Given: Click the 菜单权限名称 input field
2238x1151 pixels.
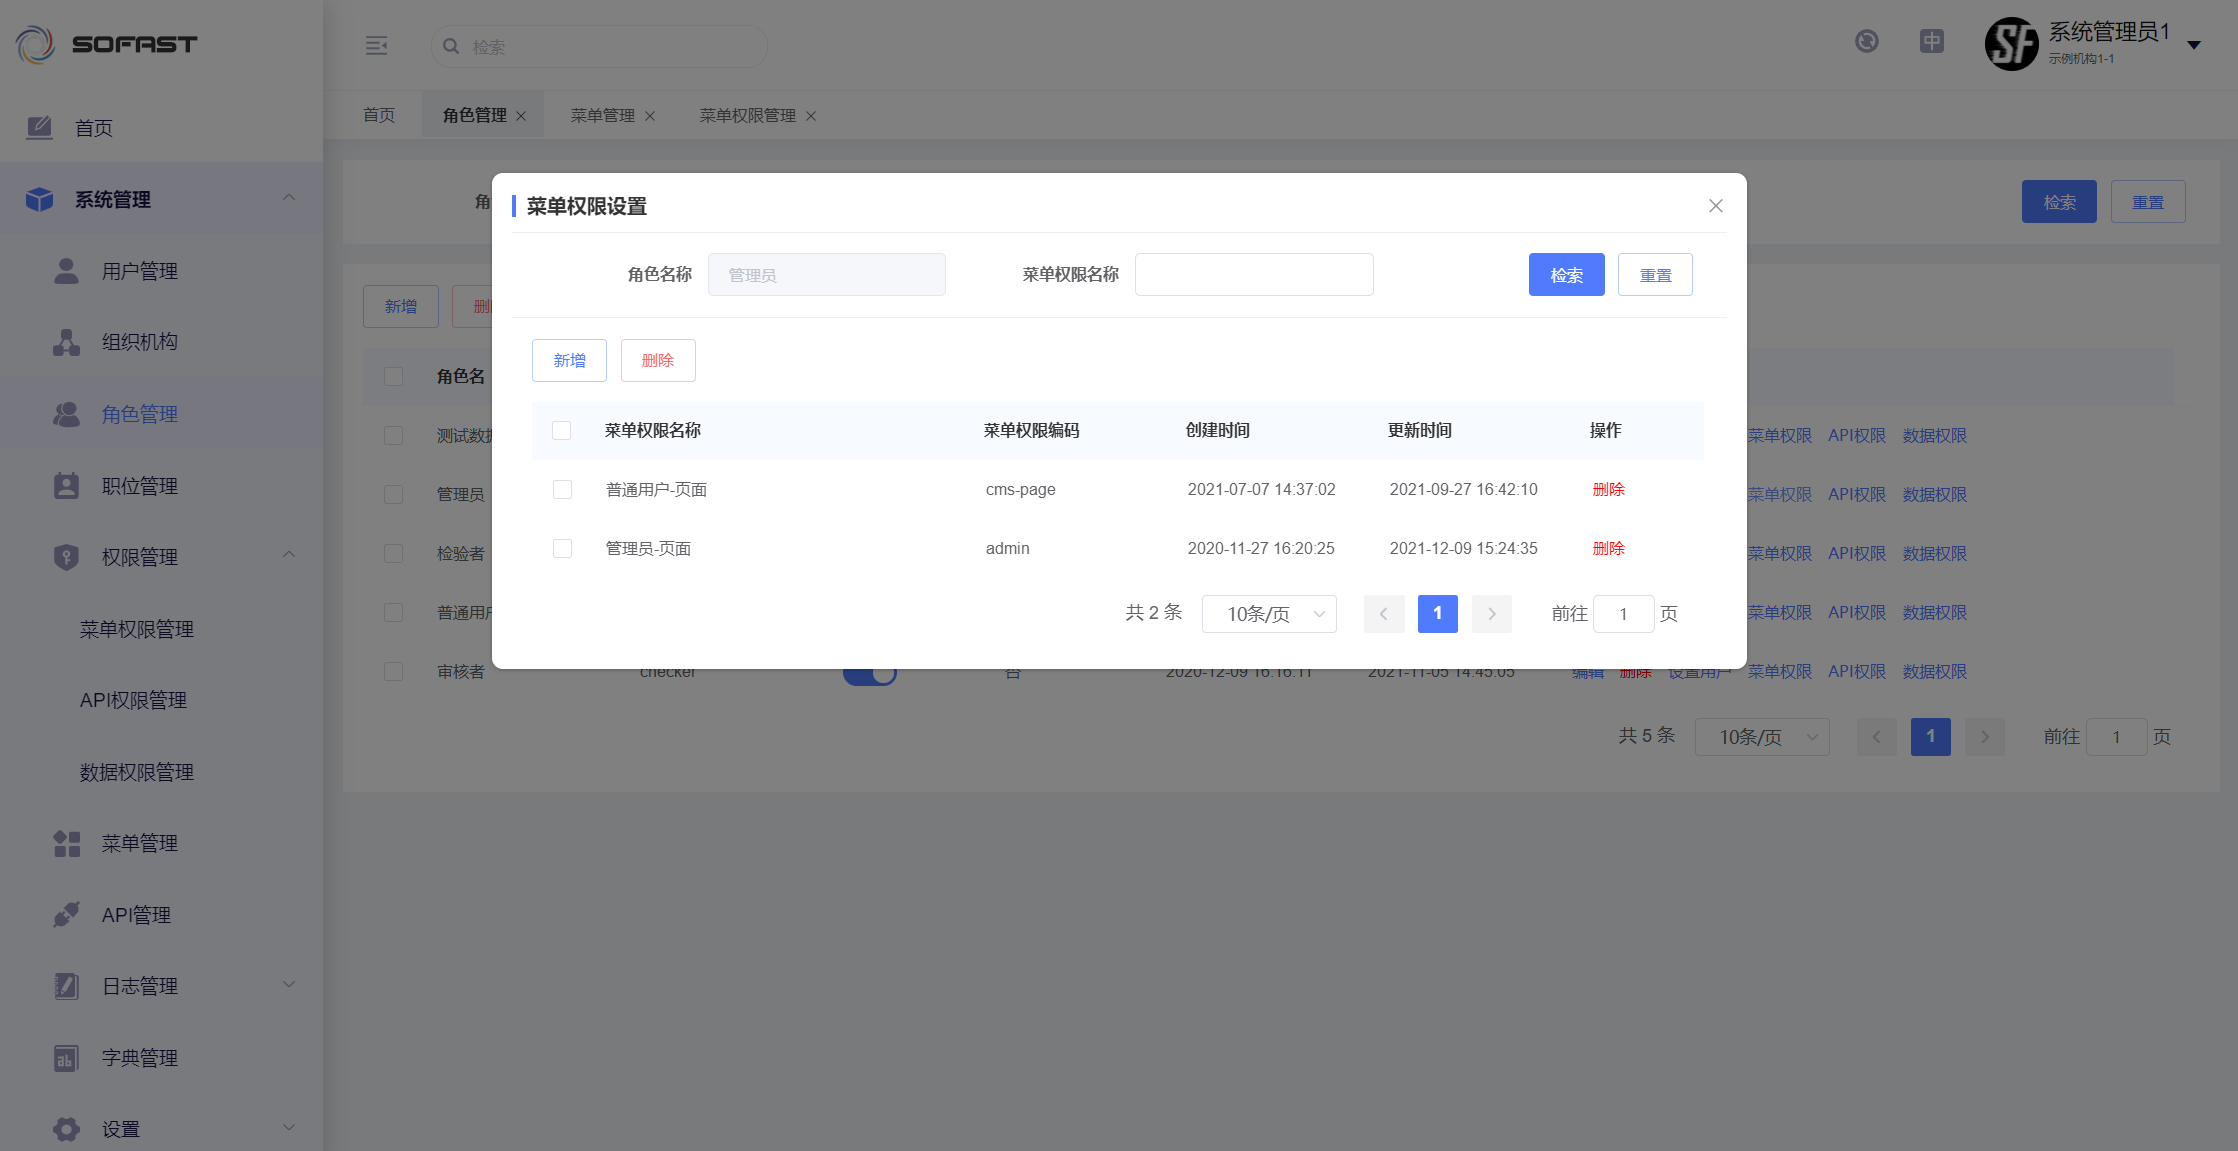Looking at the screenshot, I should tap(1253, 275).
